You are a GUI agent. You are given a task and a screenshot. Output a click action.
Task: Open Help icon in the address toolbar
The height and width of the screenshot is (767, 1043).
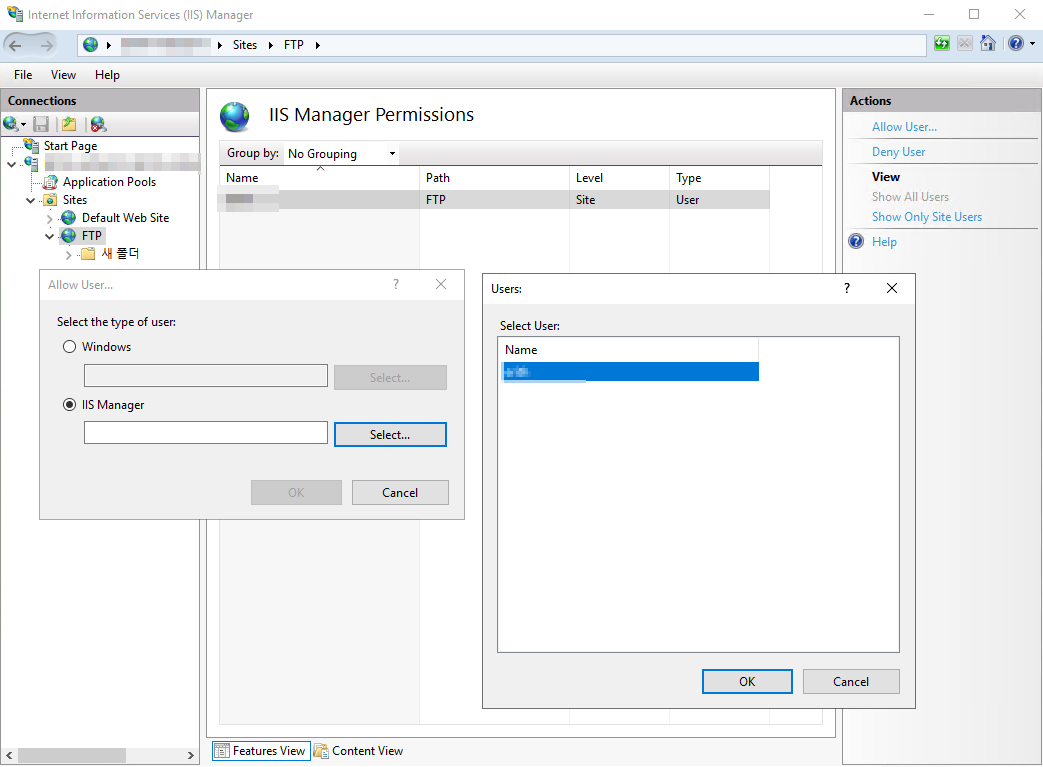(x=1016, y=44)
